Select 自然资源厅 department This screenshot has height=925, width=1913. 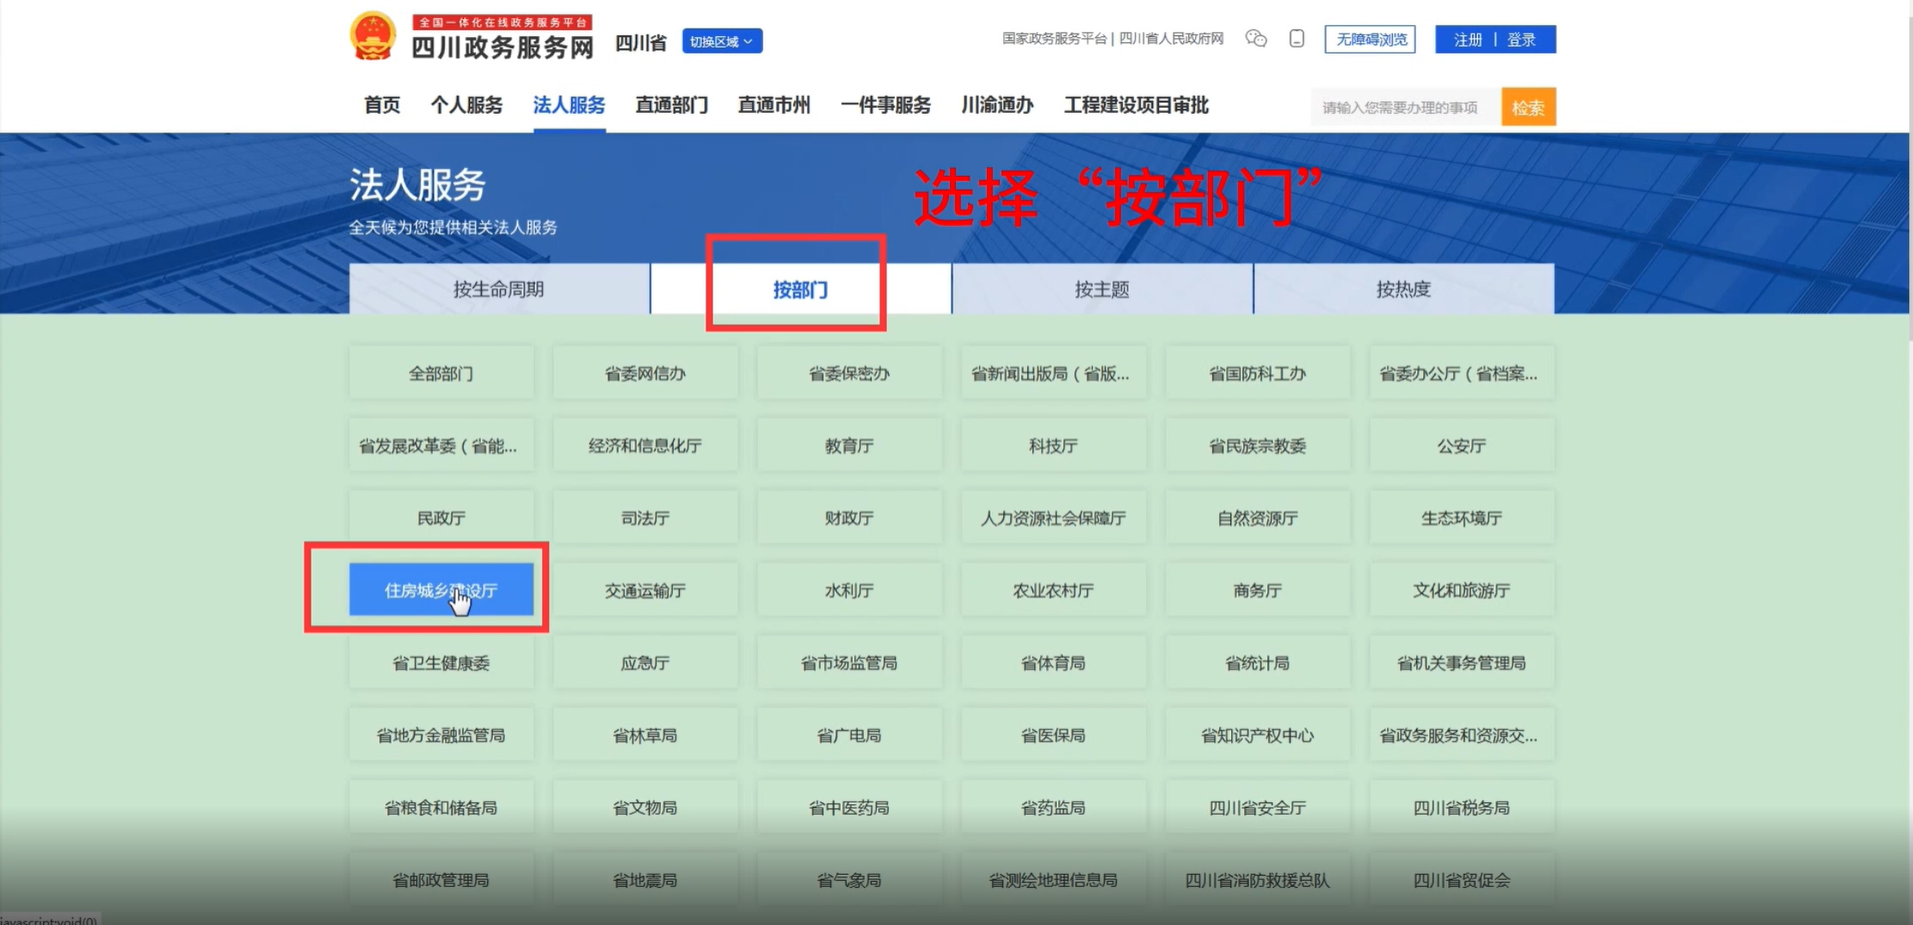tap(1257, 517)
